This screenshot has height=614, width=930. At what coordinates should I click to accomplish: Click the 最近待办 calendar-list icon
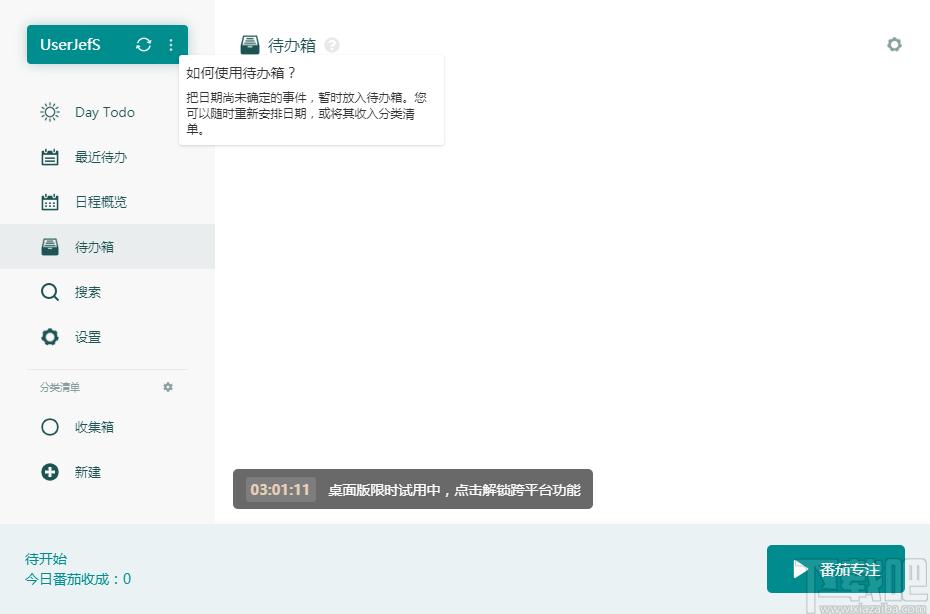(x=50, y=157)
